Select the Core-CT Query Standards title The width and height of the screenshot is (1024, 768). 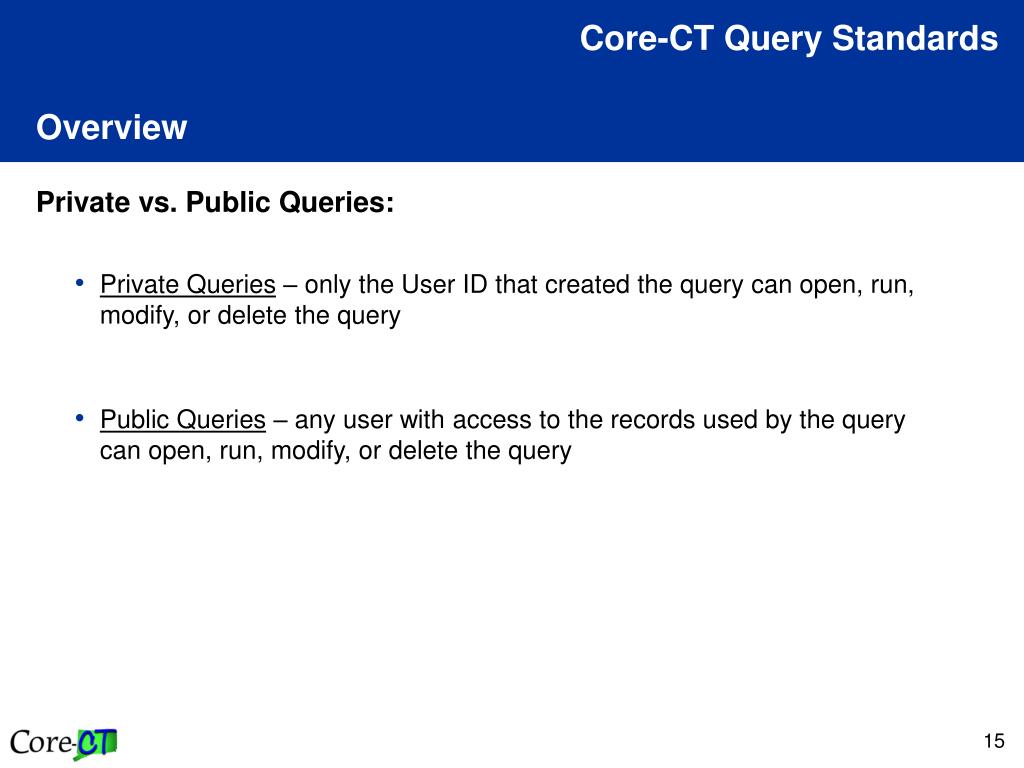(789, 39)
